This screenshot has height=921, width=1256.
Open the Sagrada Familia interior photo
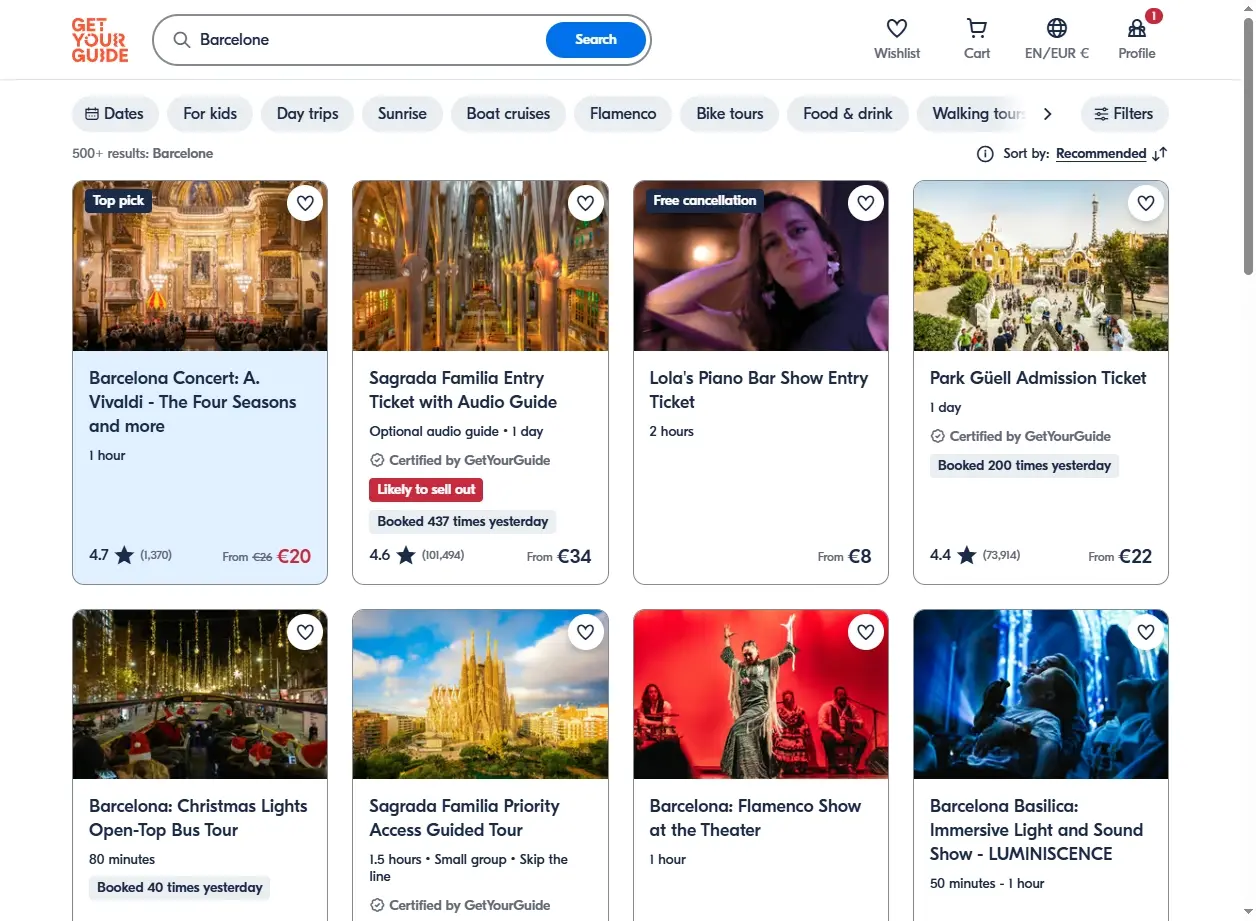(480, 266)
